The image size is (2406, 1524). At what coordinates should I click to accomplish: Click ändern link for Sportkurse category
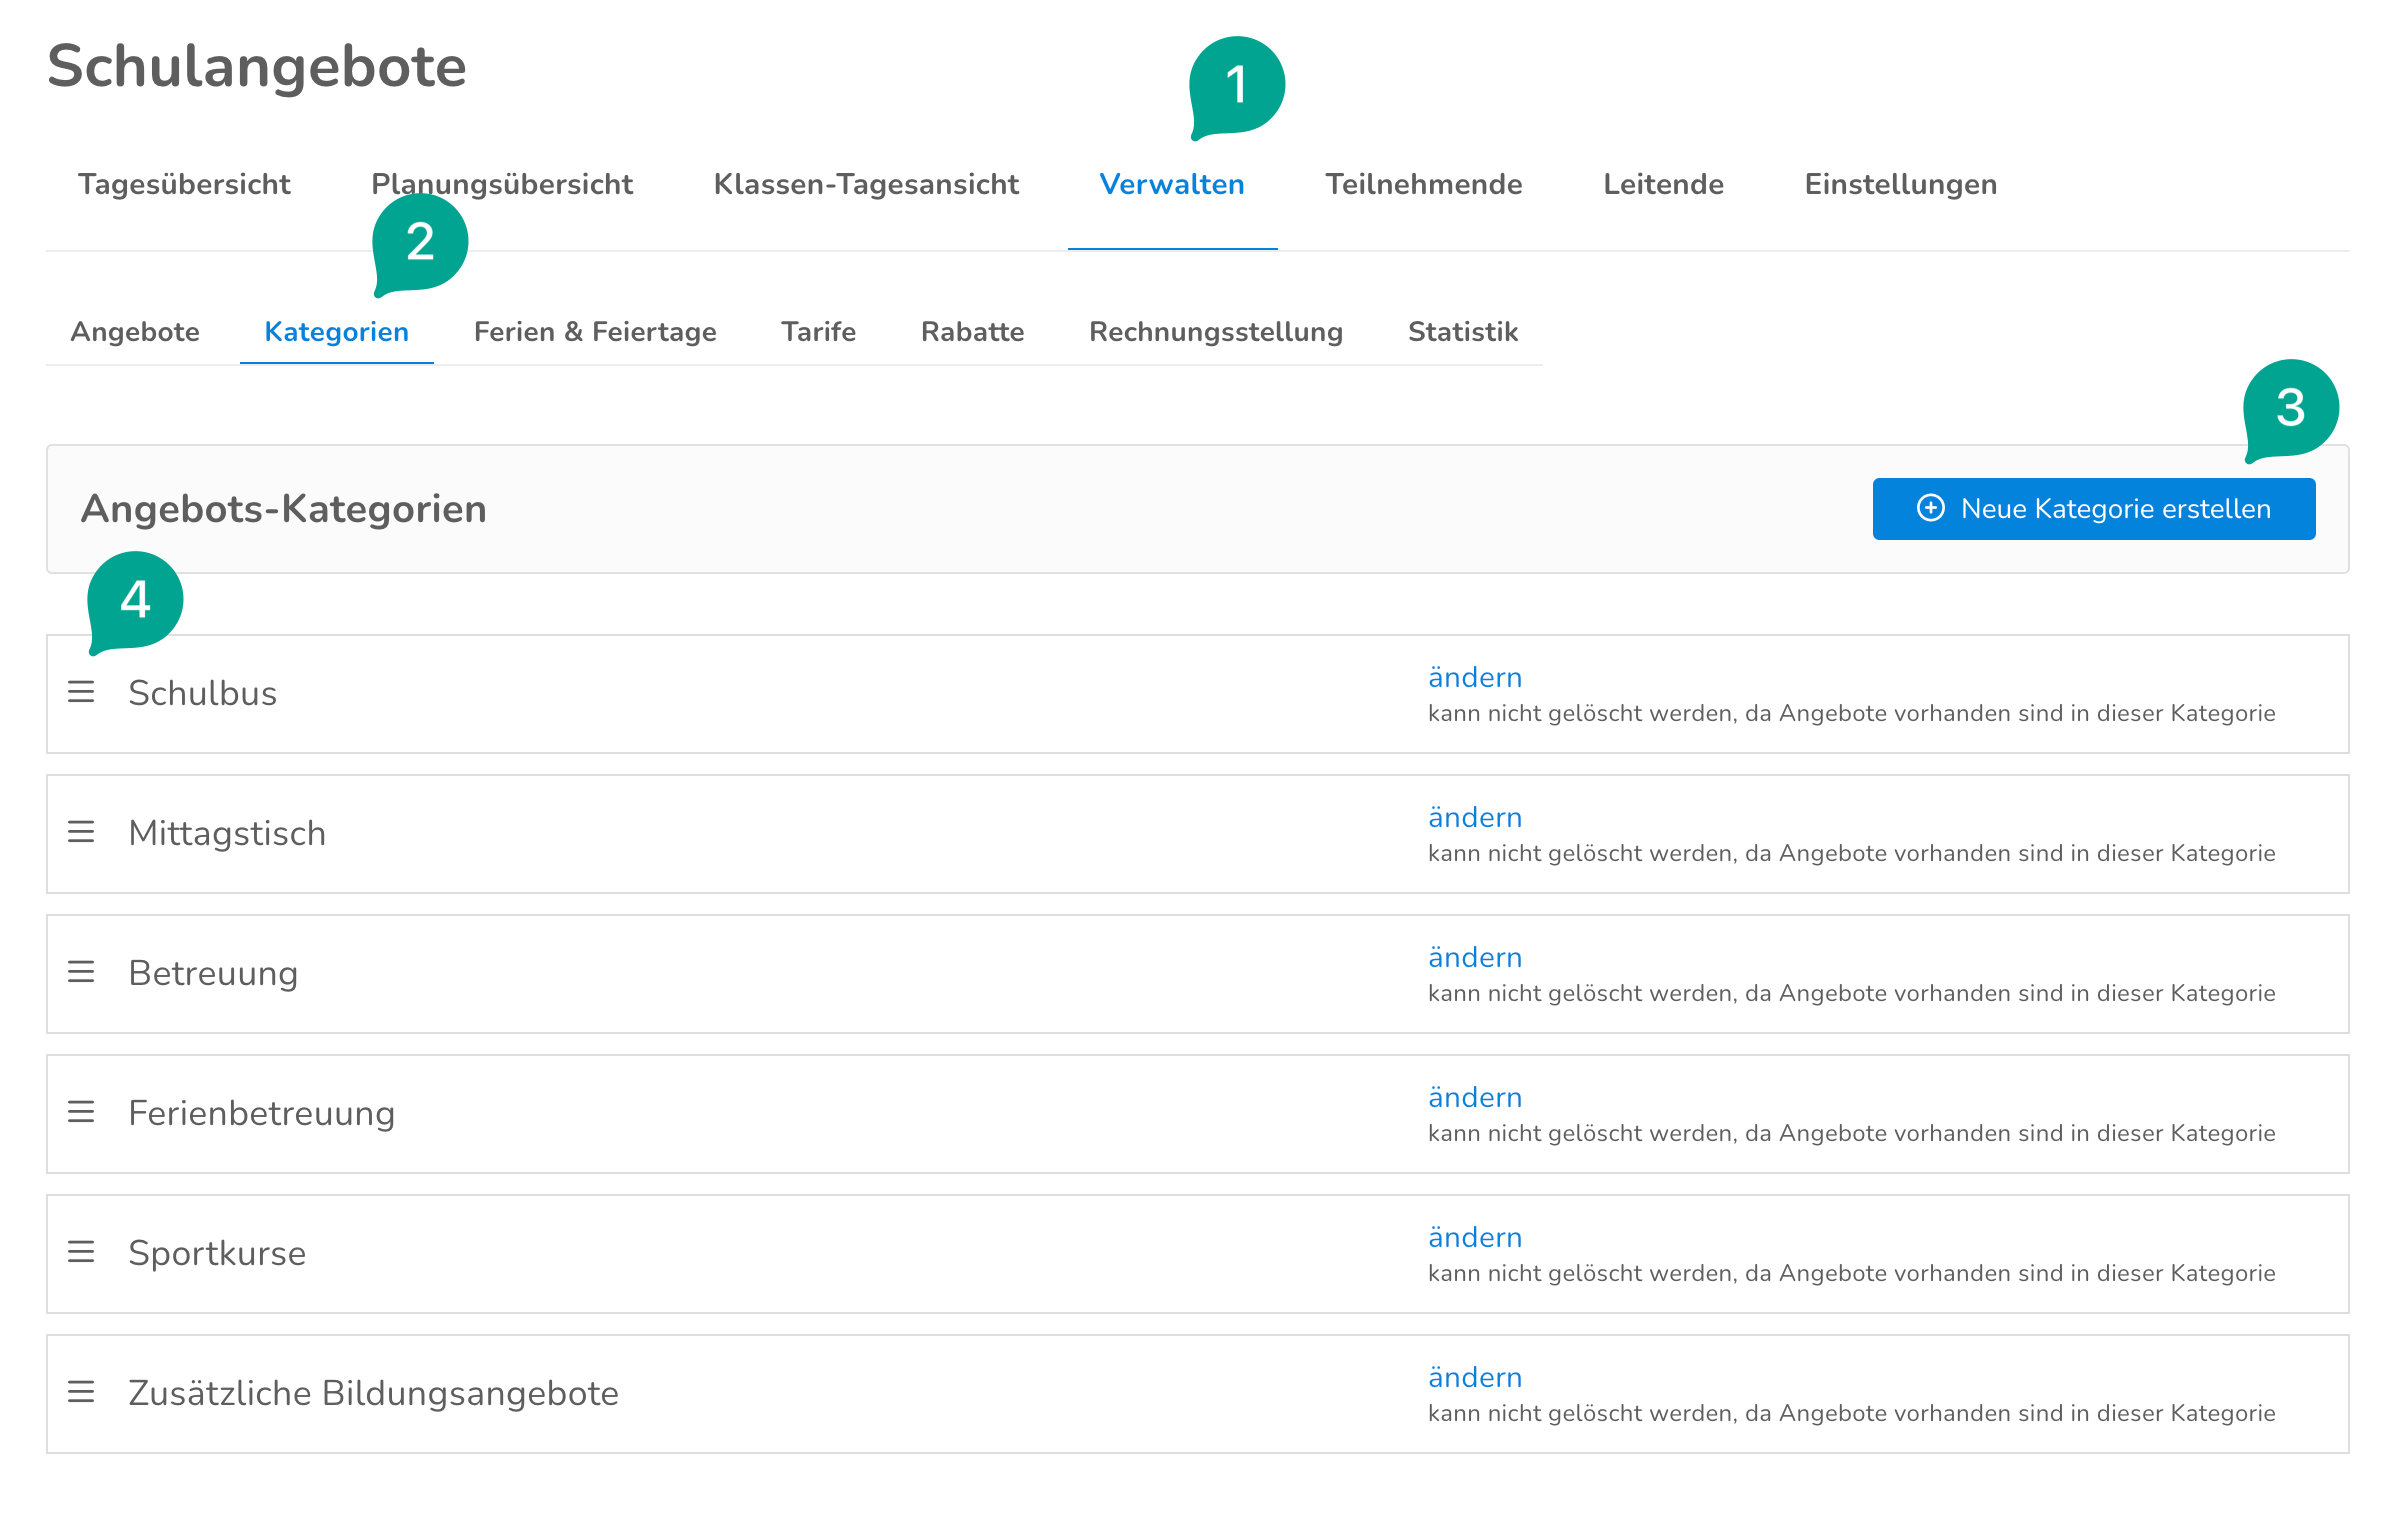click(1474, 1238)
